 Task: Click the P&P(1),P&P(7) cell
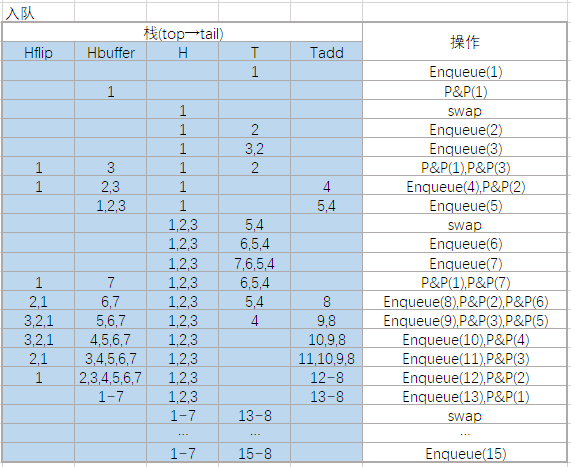click(465, 282)
